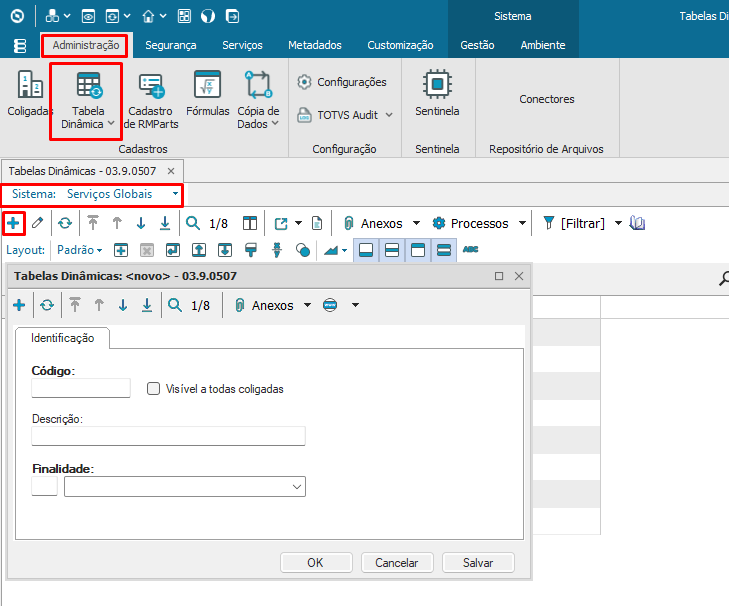729x606 pixels.
Task: Enable Visível a todas coligadas checkbox
Action: 154,389
